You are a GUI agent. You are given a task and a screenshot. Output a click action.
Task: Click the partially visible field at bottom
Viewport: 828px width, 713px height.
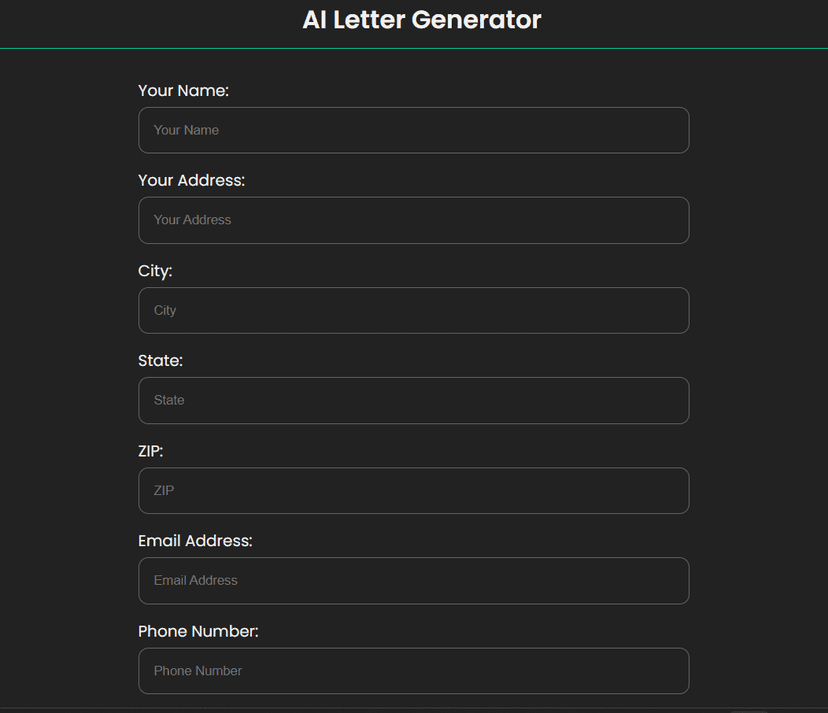coord(413,710)
